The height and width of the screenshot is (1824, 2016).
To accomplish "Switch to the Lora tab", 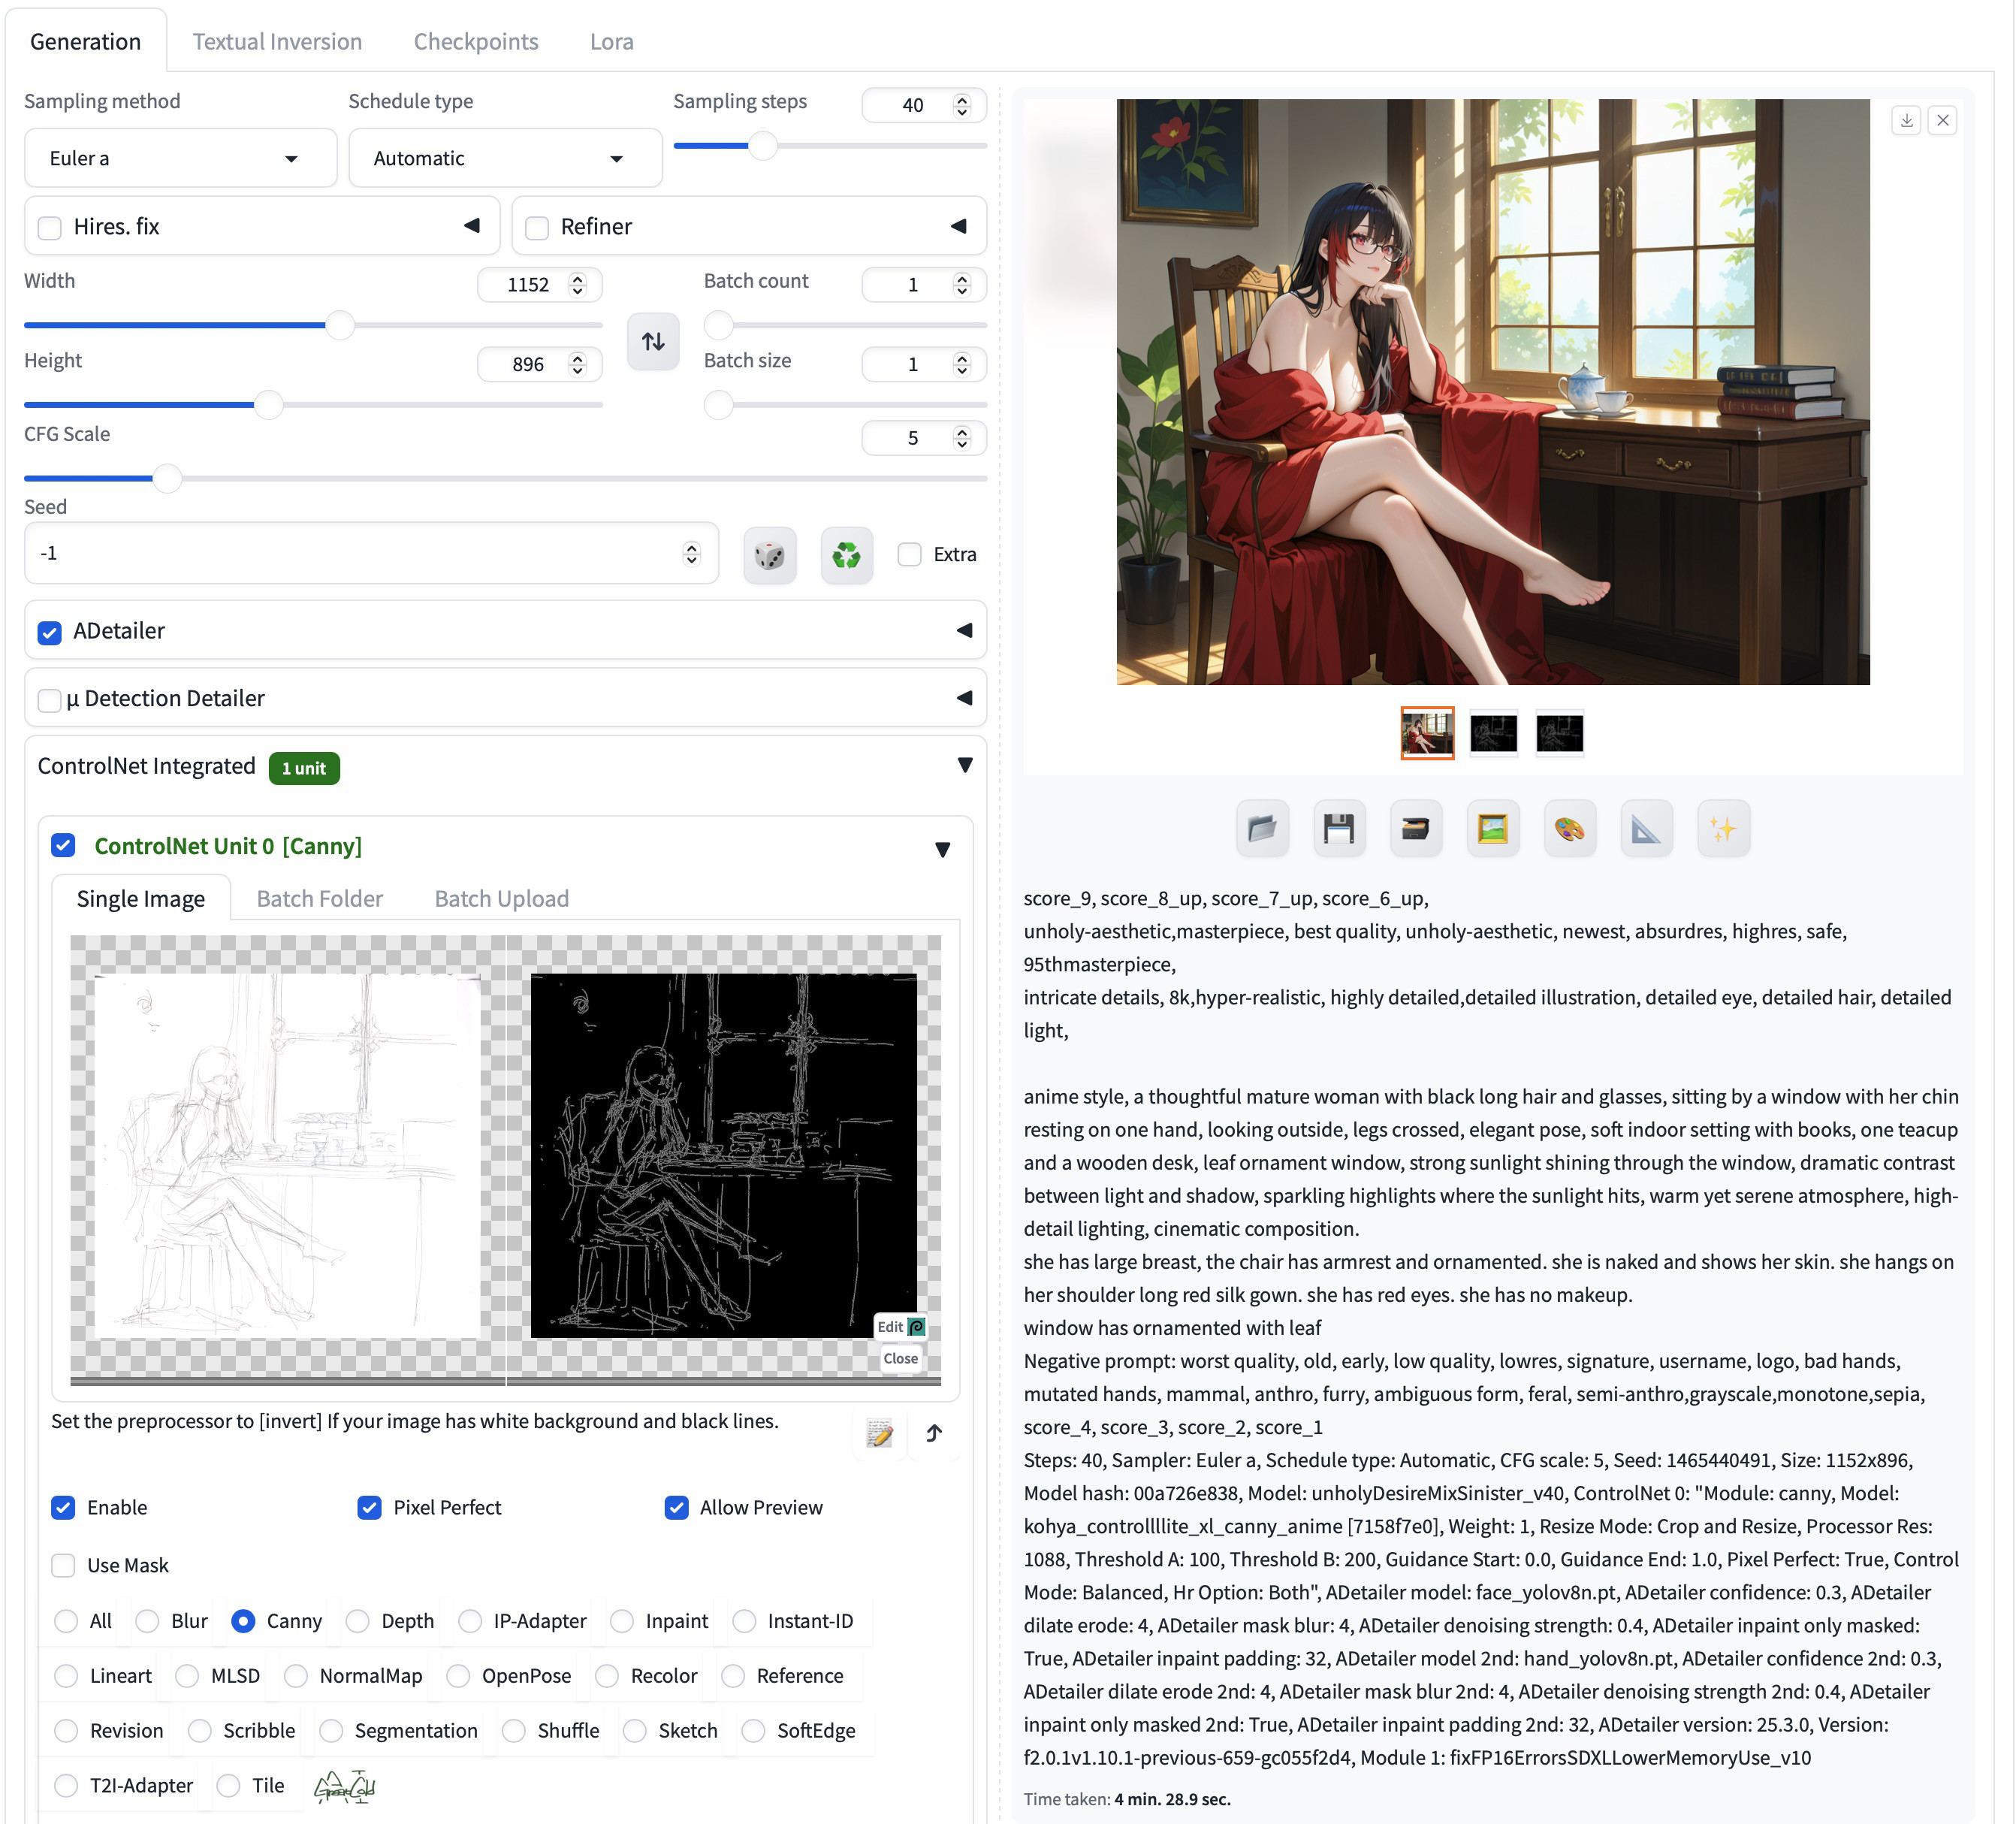I will [611, 42].
